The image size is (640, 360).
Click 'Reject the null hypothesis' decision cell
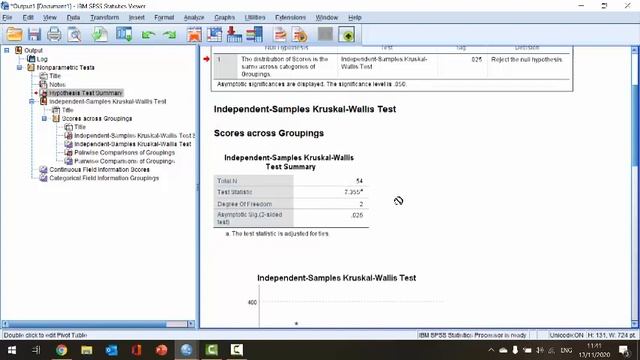[527, 60]
